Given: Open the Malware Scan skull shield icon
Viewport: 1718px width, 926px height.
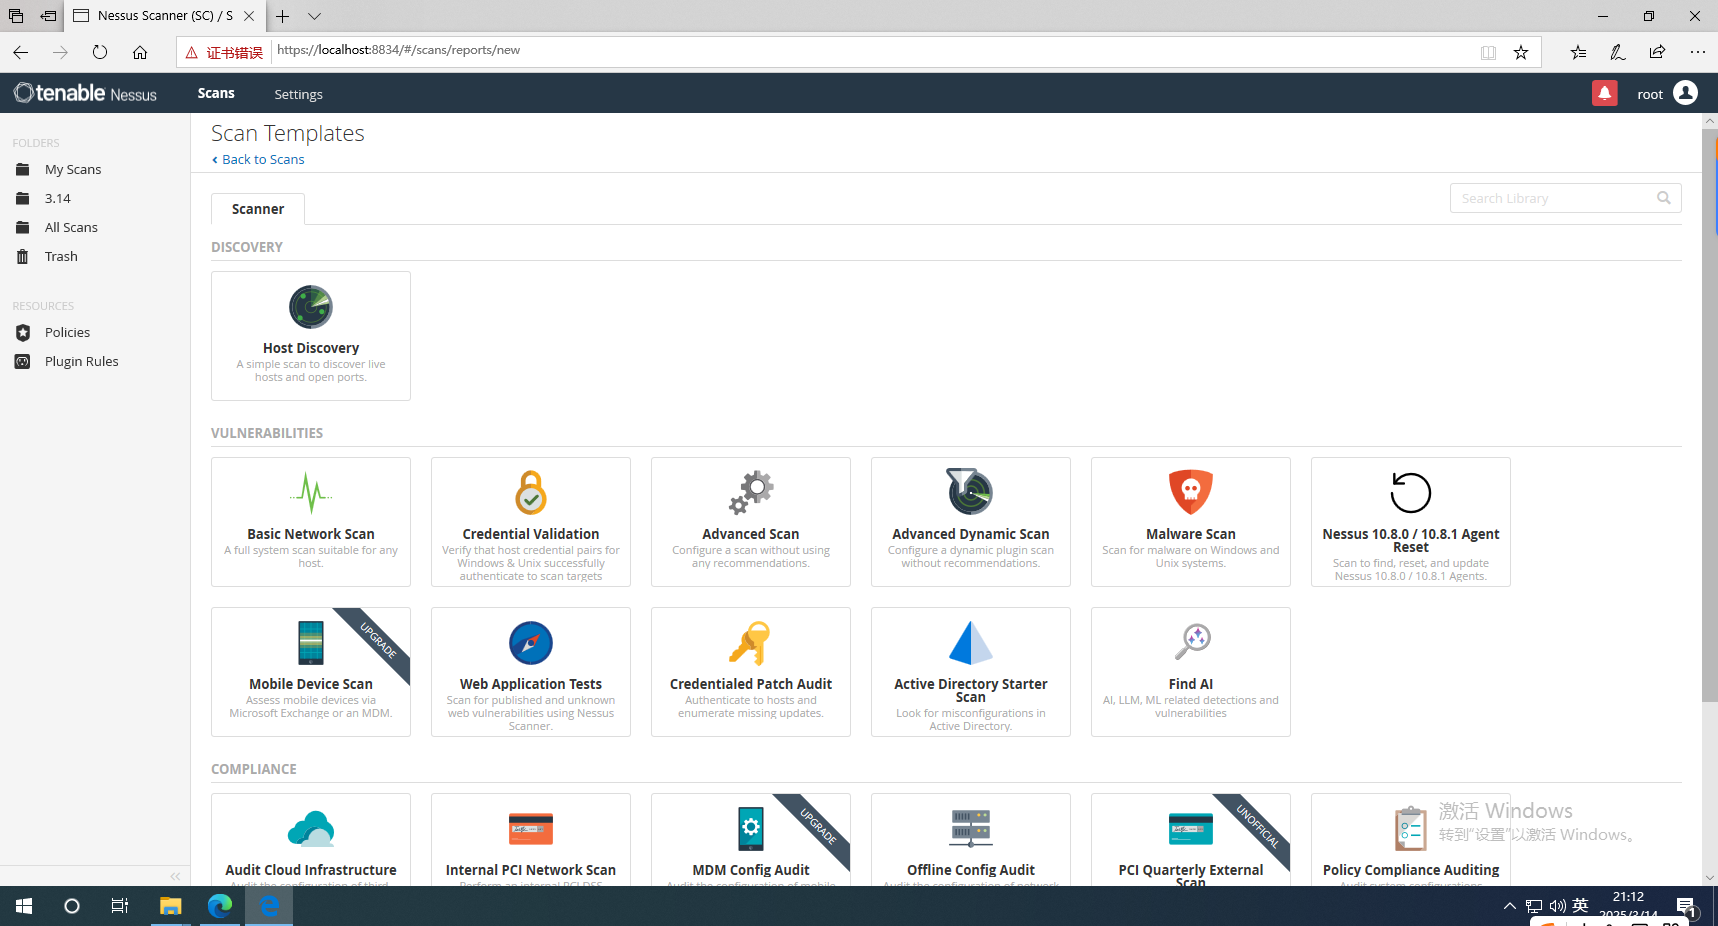Looking at the screenshot, I should pyautogui.click(x=1191, y=492).
